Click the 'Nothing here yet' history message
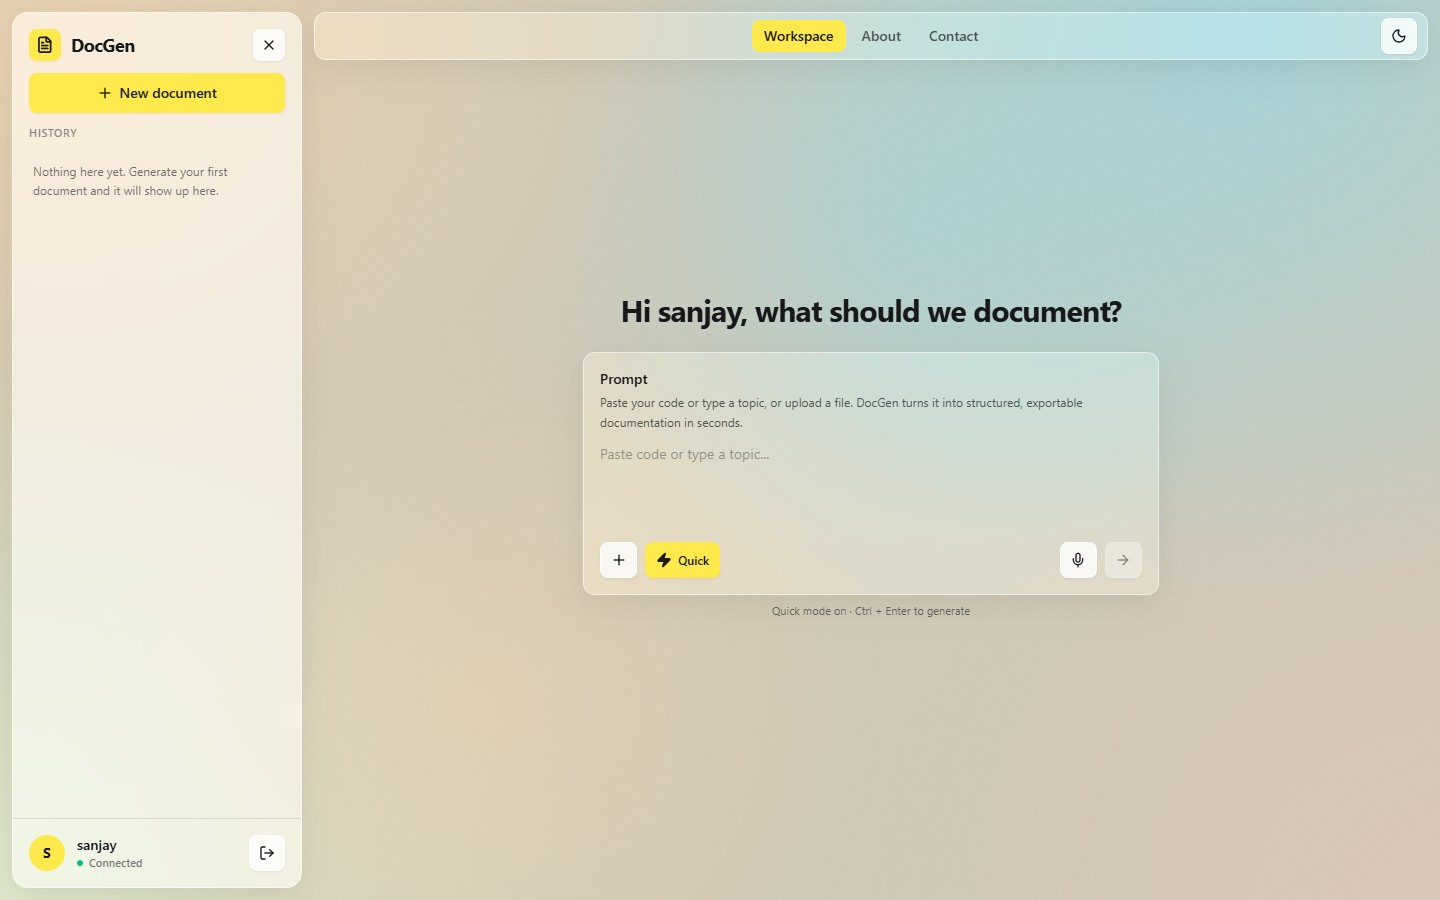This screenshot has width=1440, height=900. pos(131,181)
